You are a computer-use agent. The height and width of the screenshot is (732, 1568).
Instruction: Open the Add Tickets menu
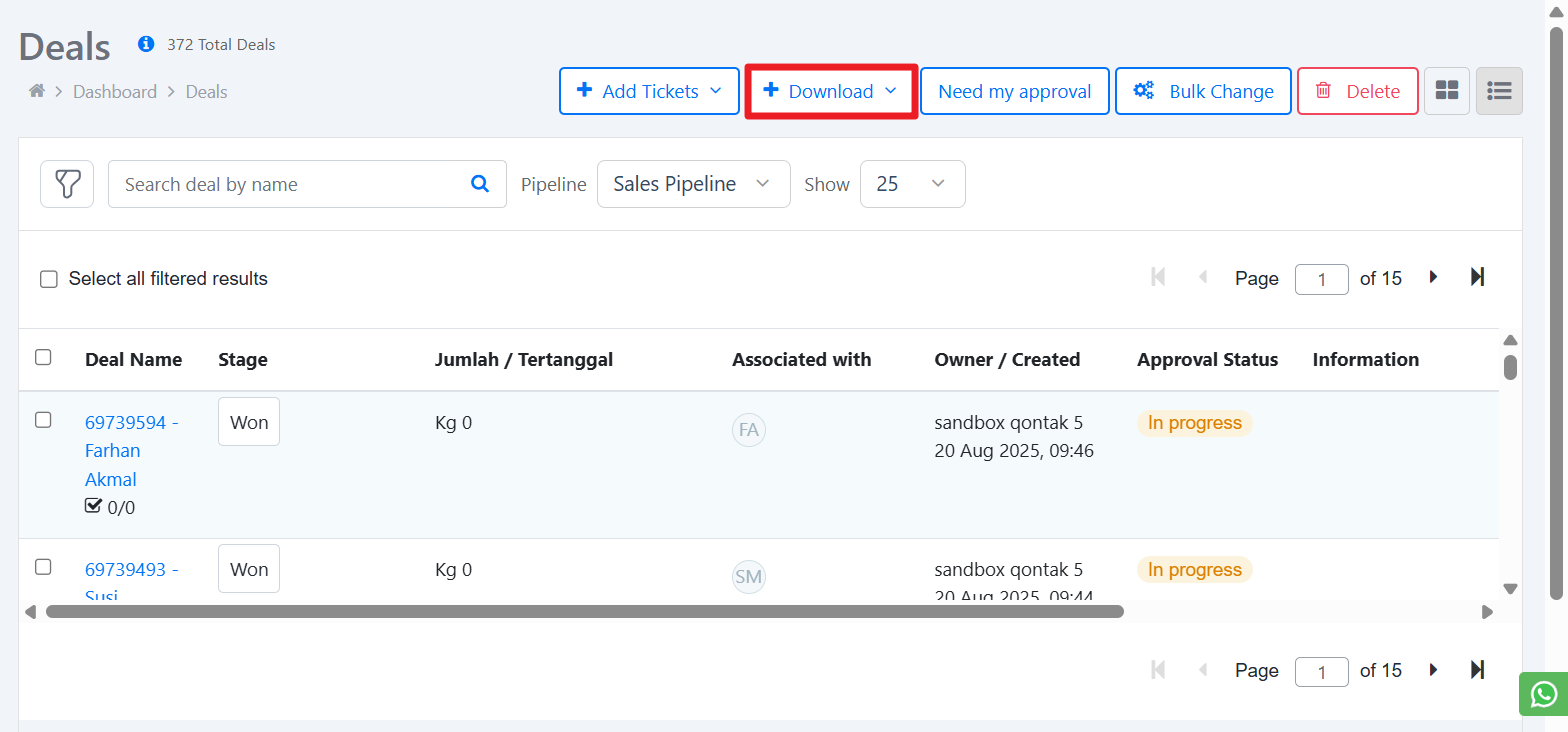coord(649,91)
